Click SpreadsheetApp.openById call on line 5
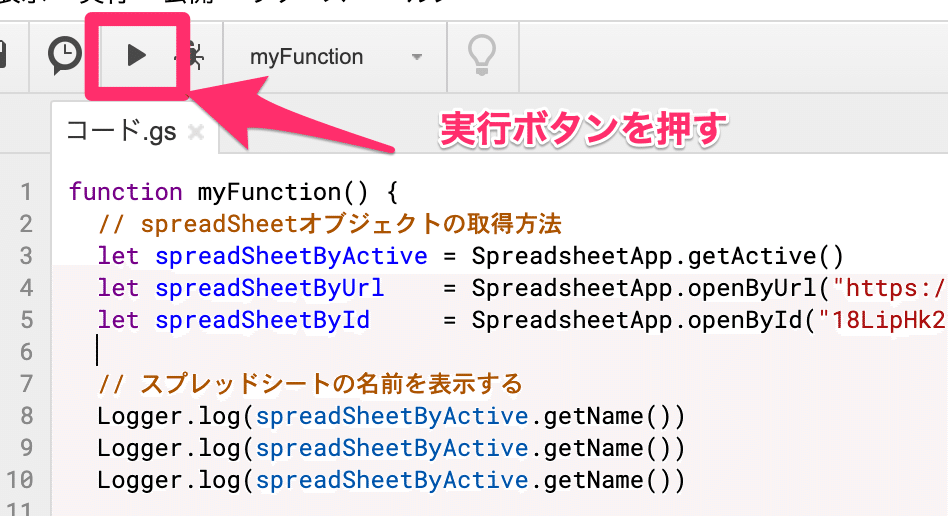This screenshot has height=516, width=948. pyautogui.click(x=643, y=320)
